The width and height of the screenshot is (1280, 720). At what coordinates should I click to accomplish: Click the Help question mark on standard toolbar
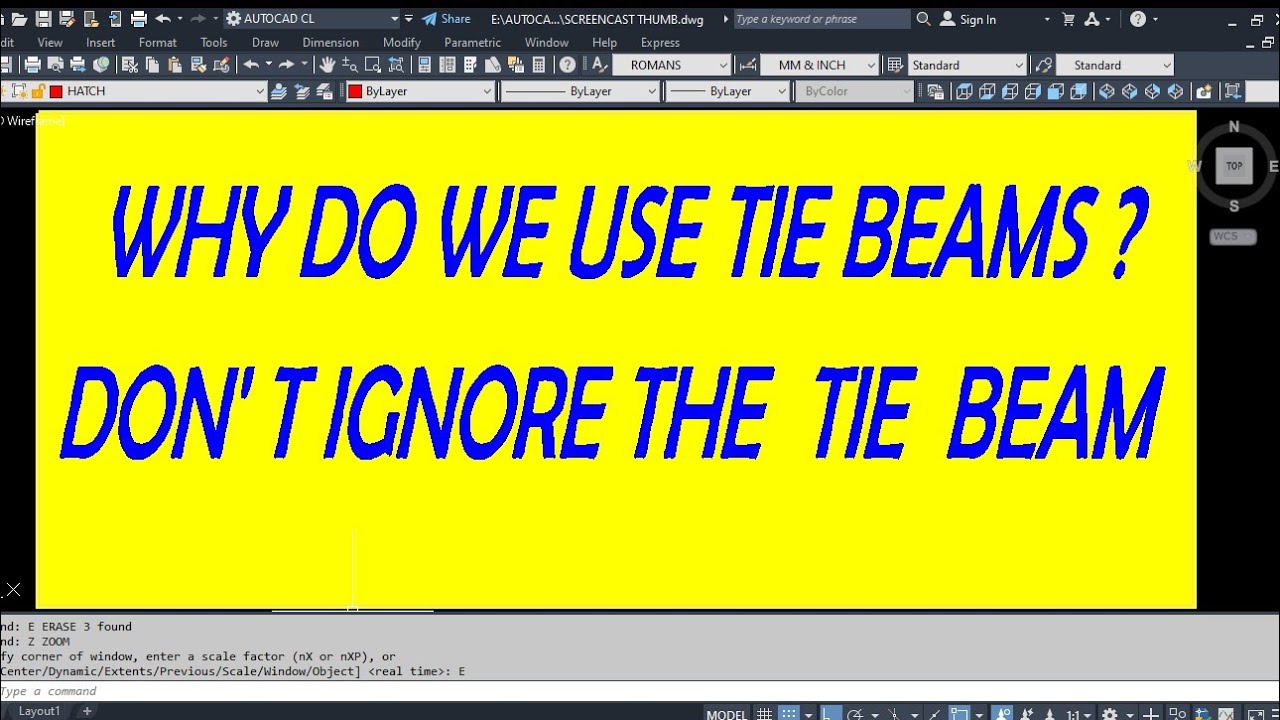point(567,65)
